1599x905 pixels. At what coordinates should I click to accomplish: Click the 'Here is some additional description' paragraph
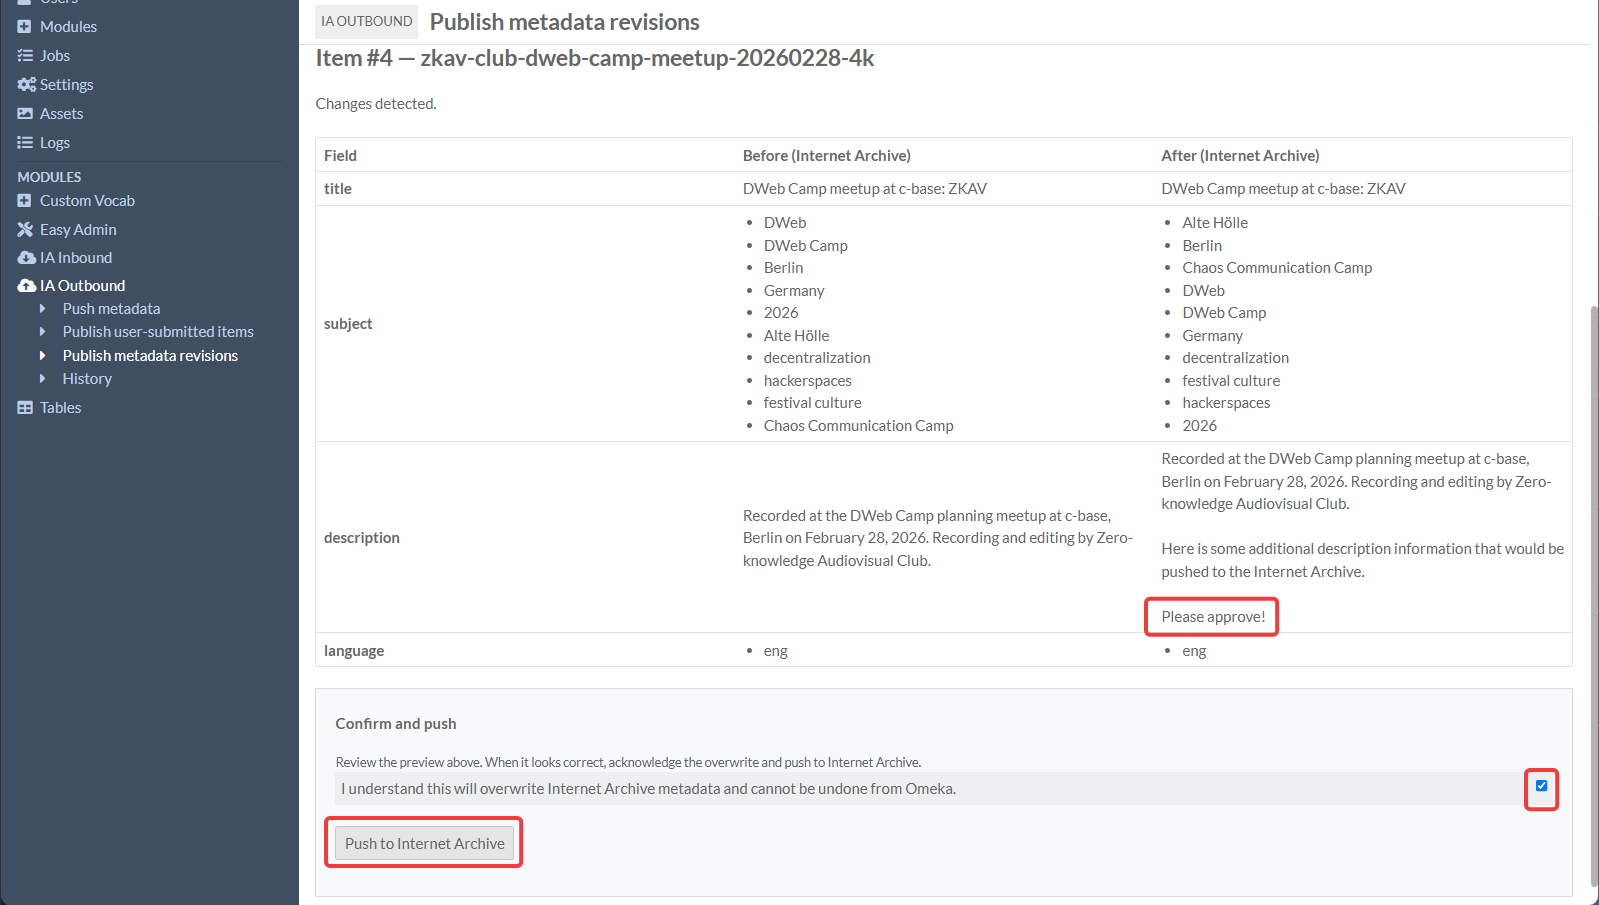click(x=1362, y=560)
